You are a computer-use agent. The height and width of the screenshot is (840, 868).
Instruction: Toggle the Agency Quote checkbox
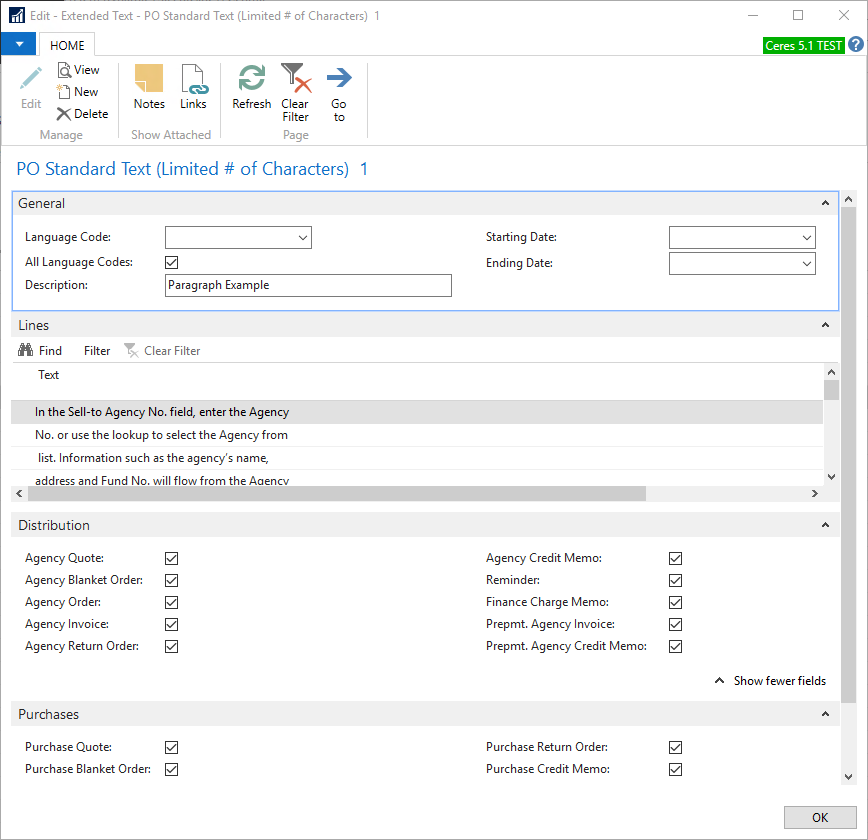point(172,559)
